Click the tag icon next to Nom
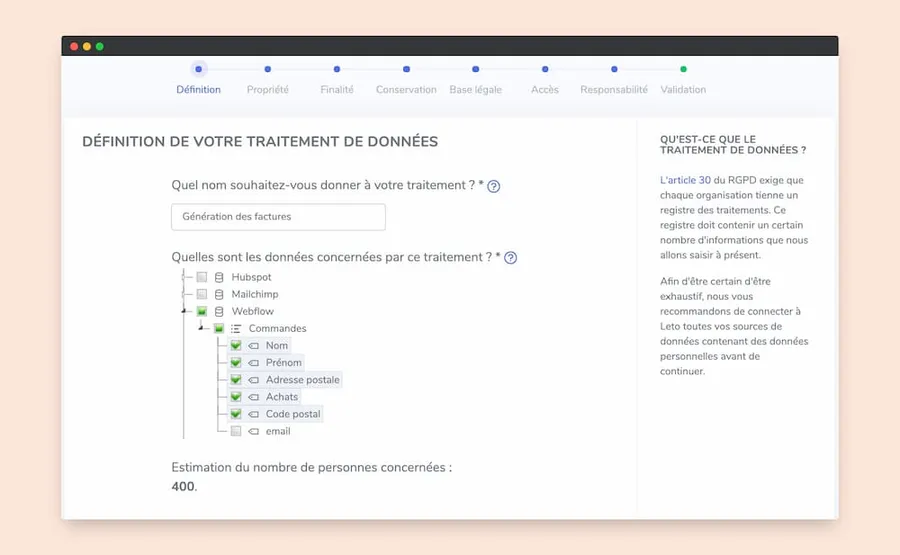The height and width of the screenshot is (555, 900). [253, 346]
